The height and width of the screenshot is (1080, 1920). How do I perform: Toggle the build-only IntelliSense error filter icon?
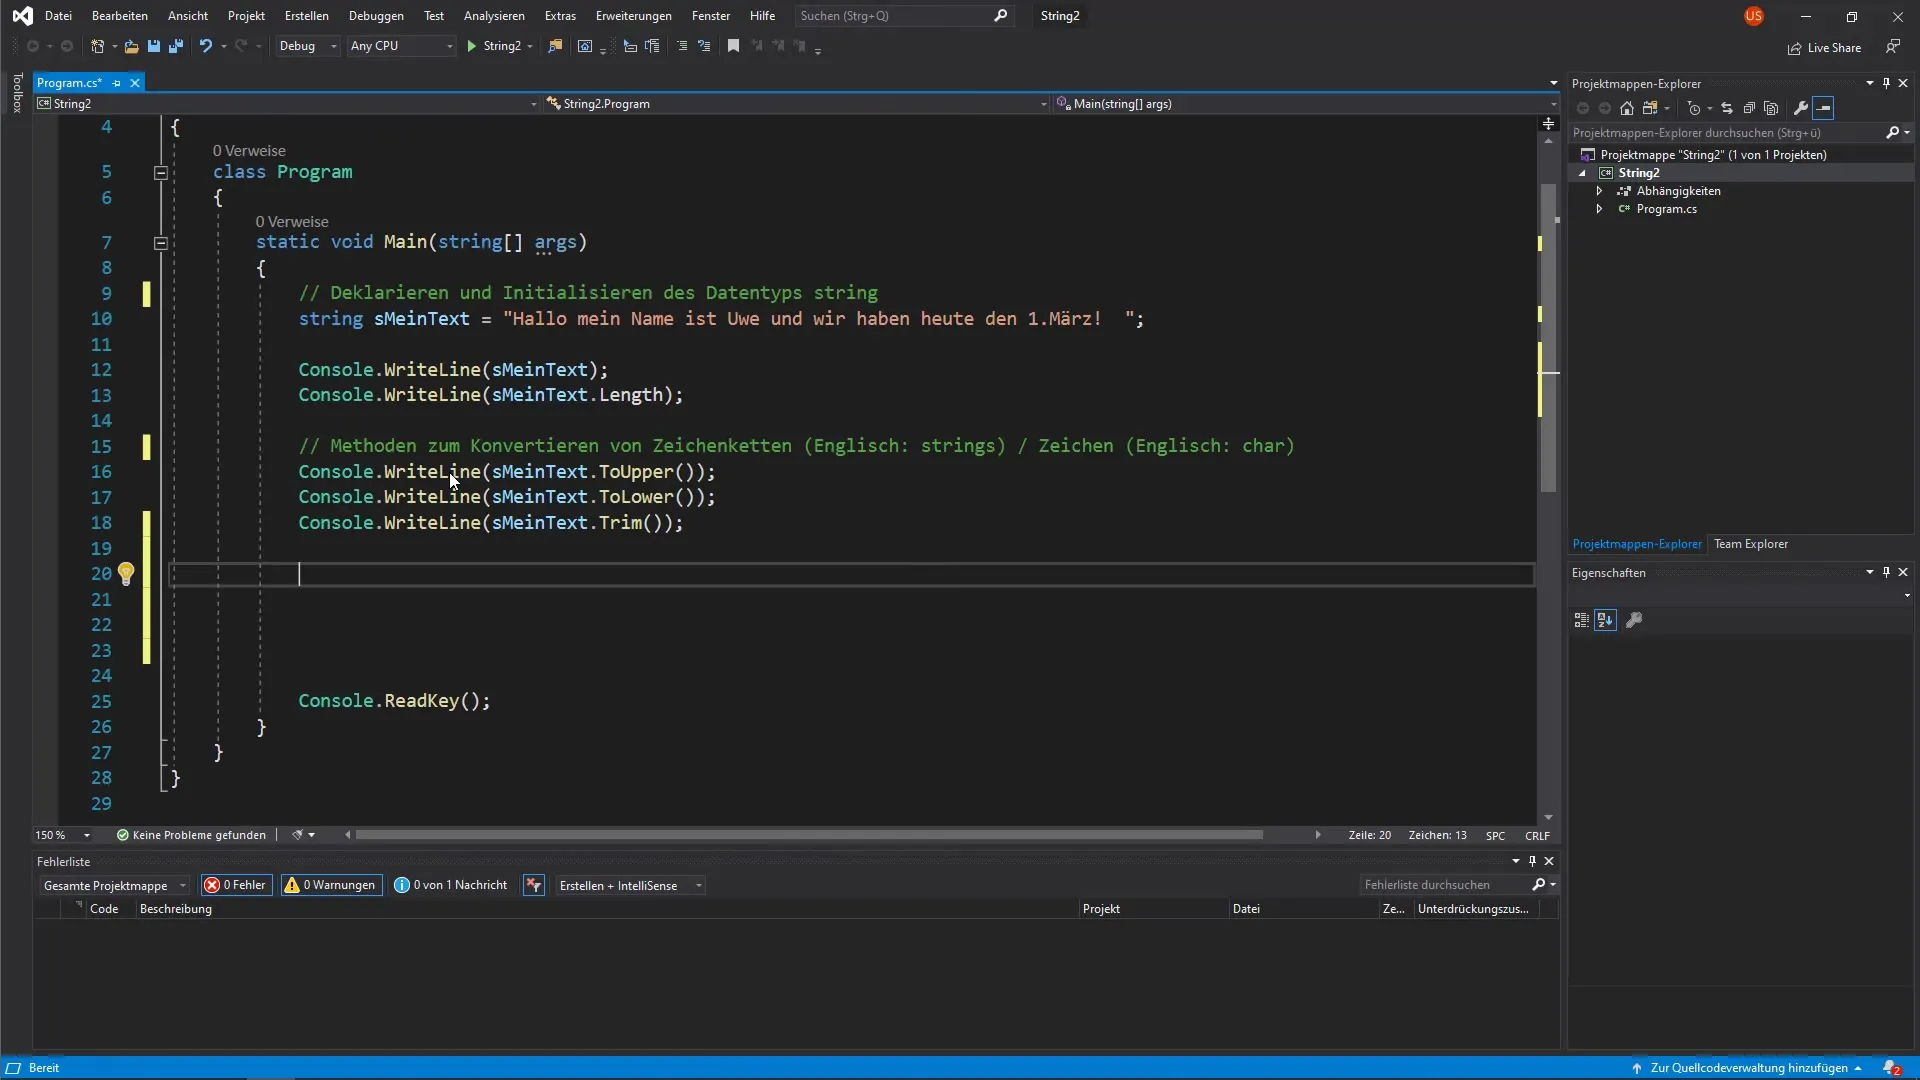tap(534, 885)
